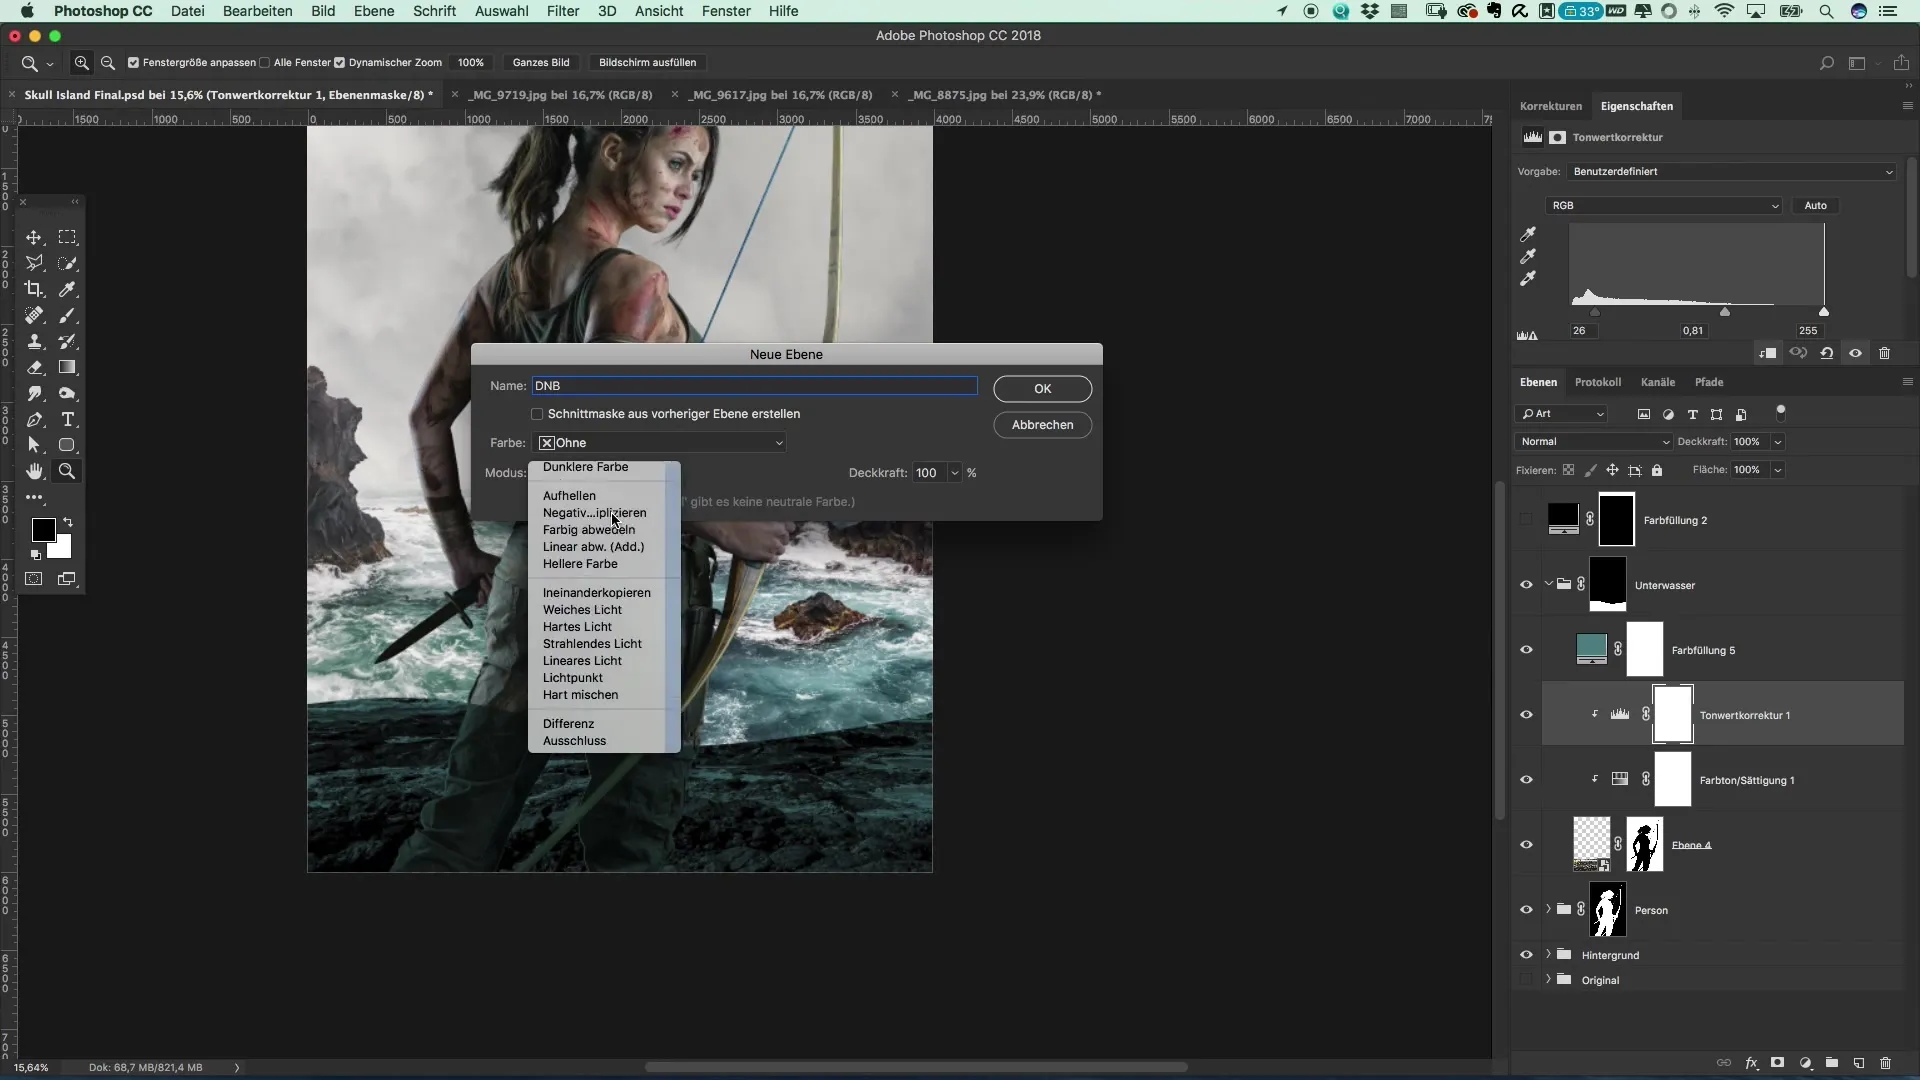
Task: Hide the Person group
Action: click(x=1526, y=910)
